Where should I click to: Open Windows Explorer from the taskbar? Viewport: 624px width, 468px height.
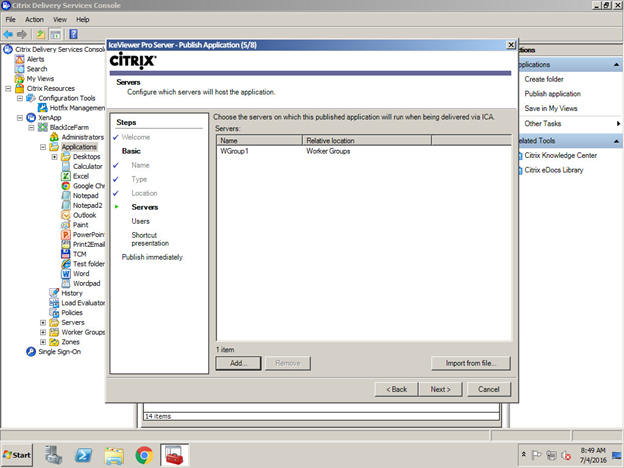114,456
